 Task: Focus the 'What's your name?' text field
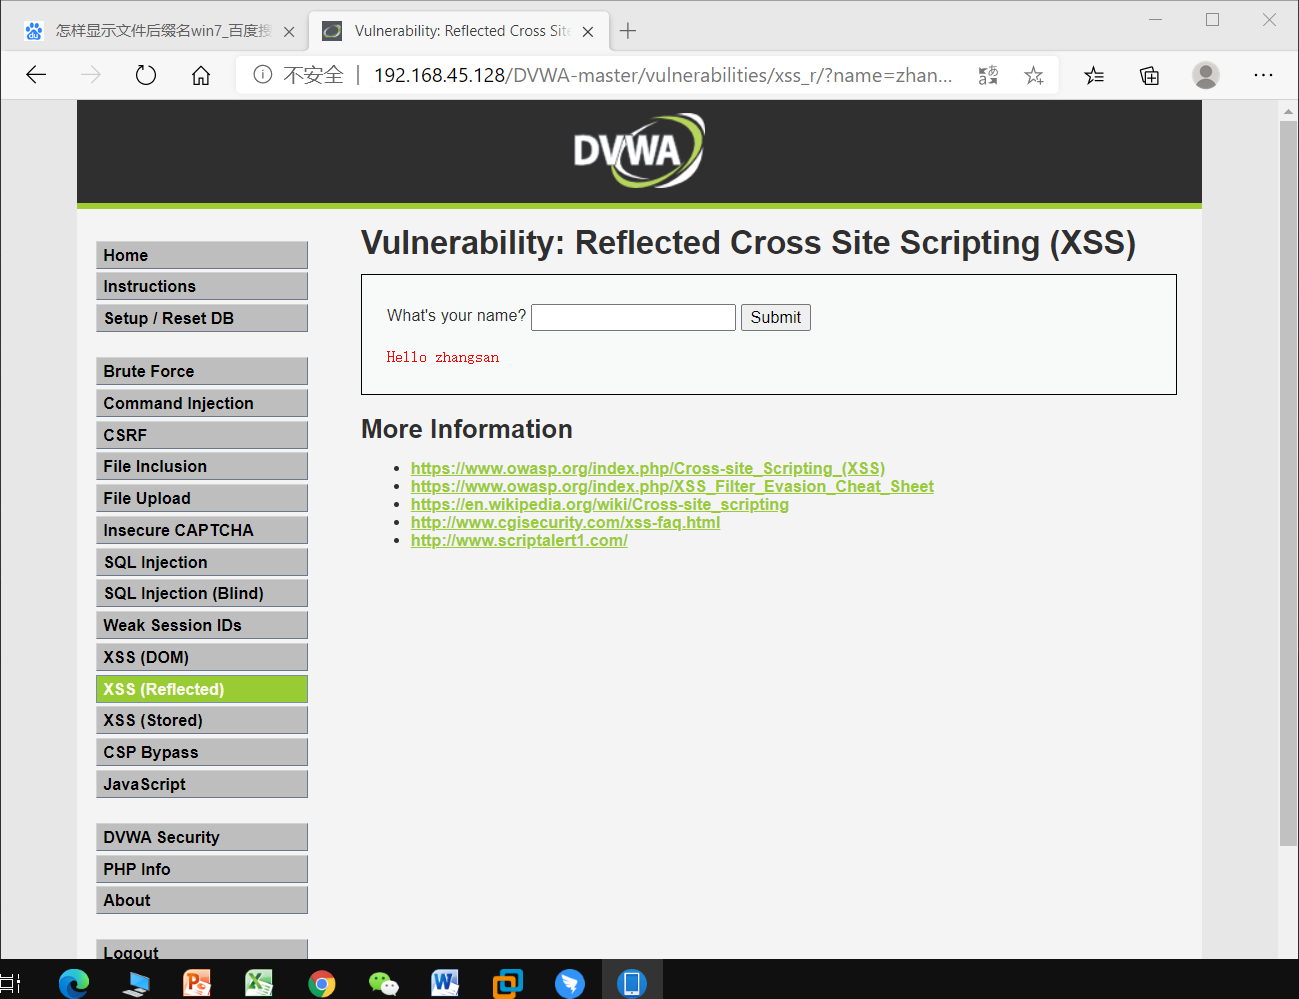(633, 317)
